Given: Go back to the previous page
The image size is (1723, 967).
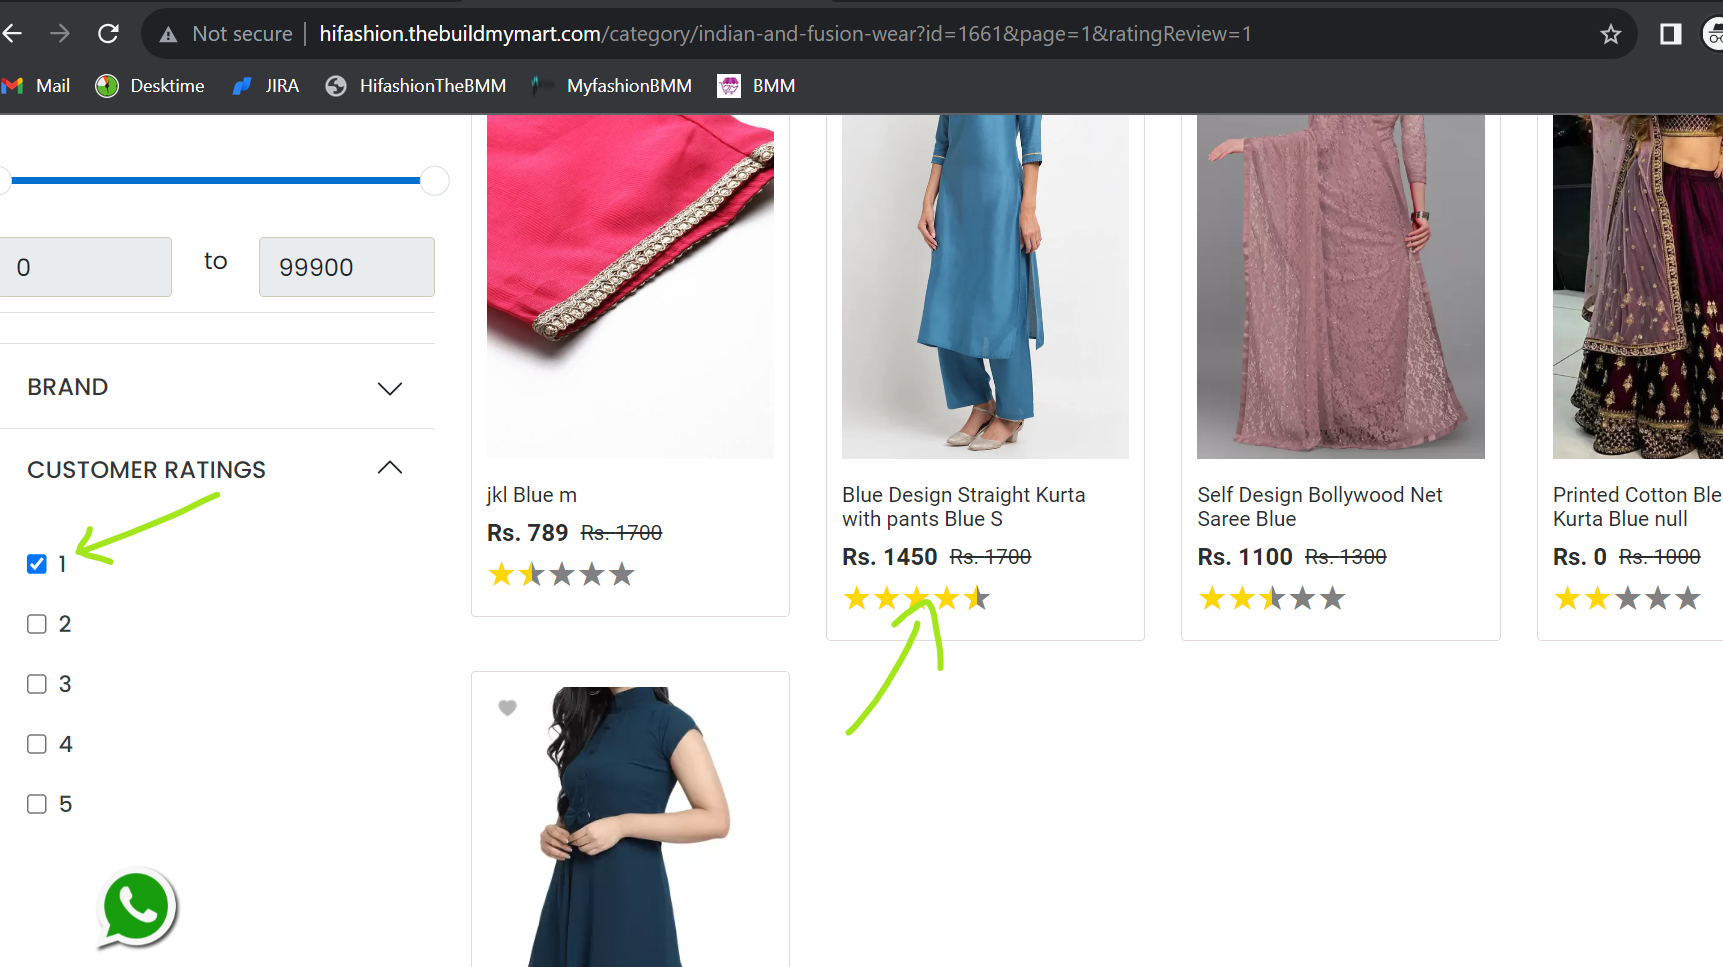Looking at the screenshot, I should [x=12, y=34].
